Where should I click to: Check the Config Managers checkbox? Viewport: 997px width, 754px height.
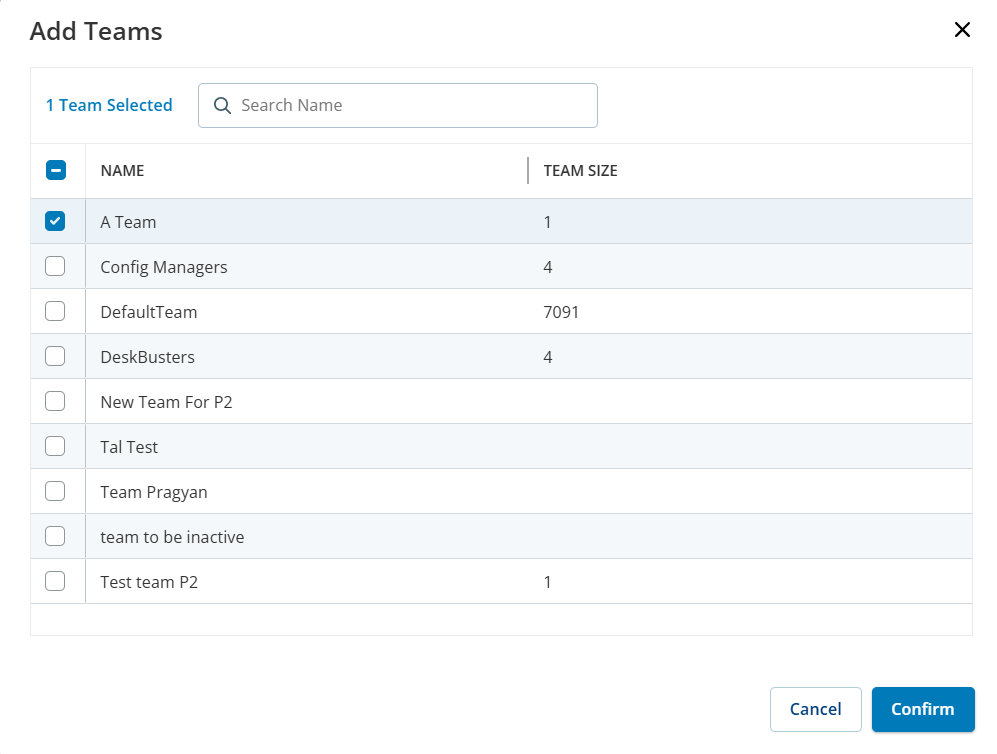[56, 266]
